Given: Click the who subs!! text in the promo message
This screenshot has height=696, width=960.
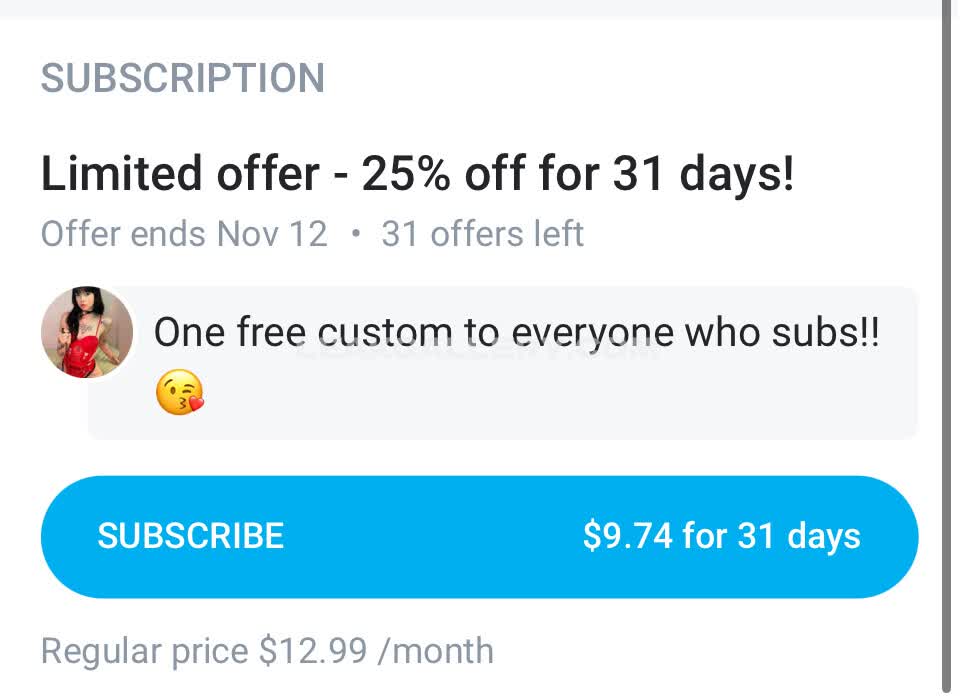Looking at the screenshot, I should coord(781,332).
